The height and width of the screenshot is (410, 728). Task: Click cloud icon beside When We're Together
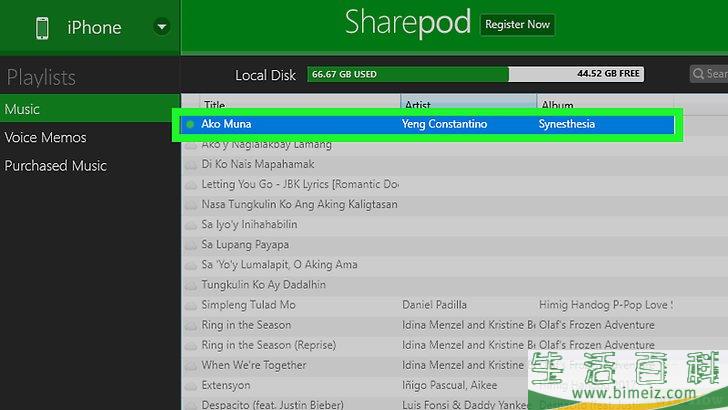pos(191,366)
